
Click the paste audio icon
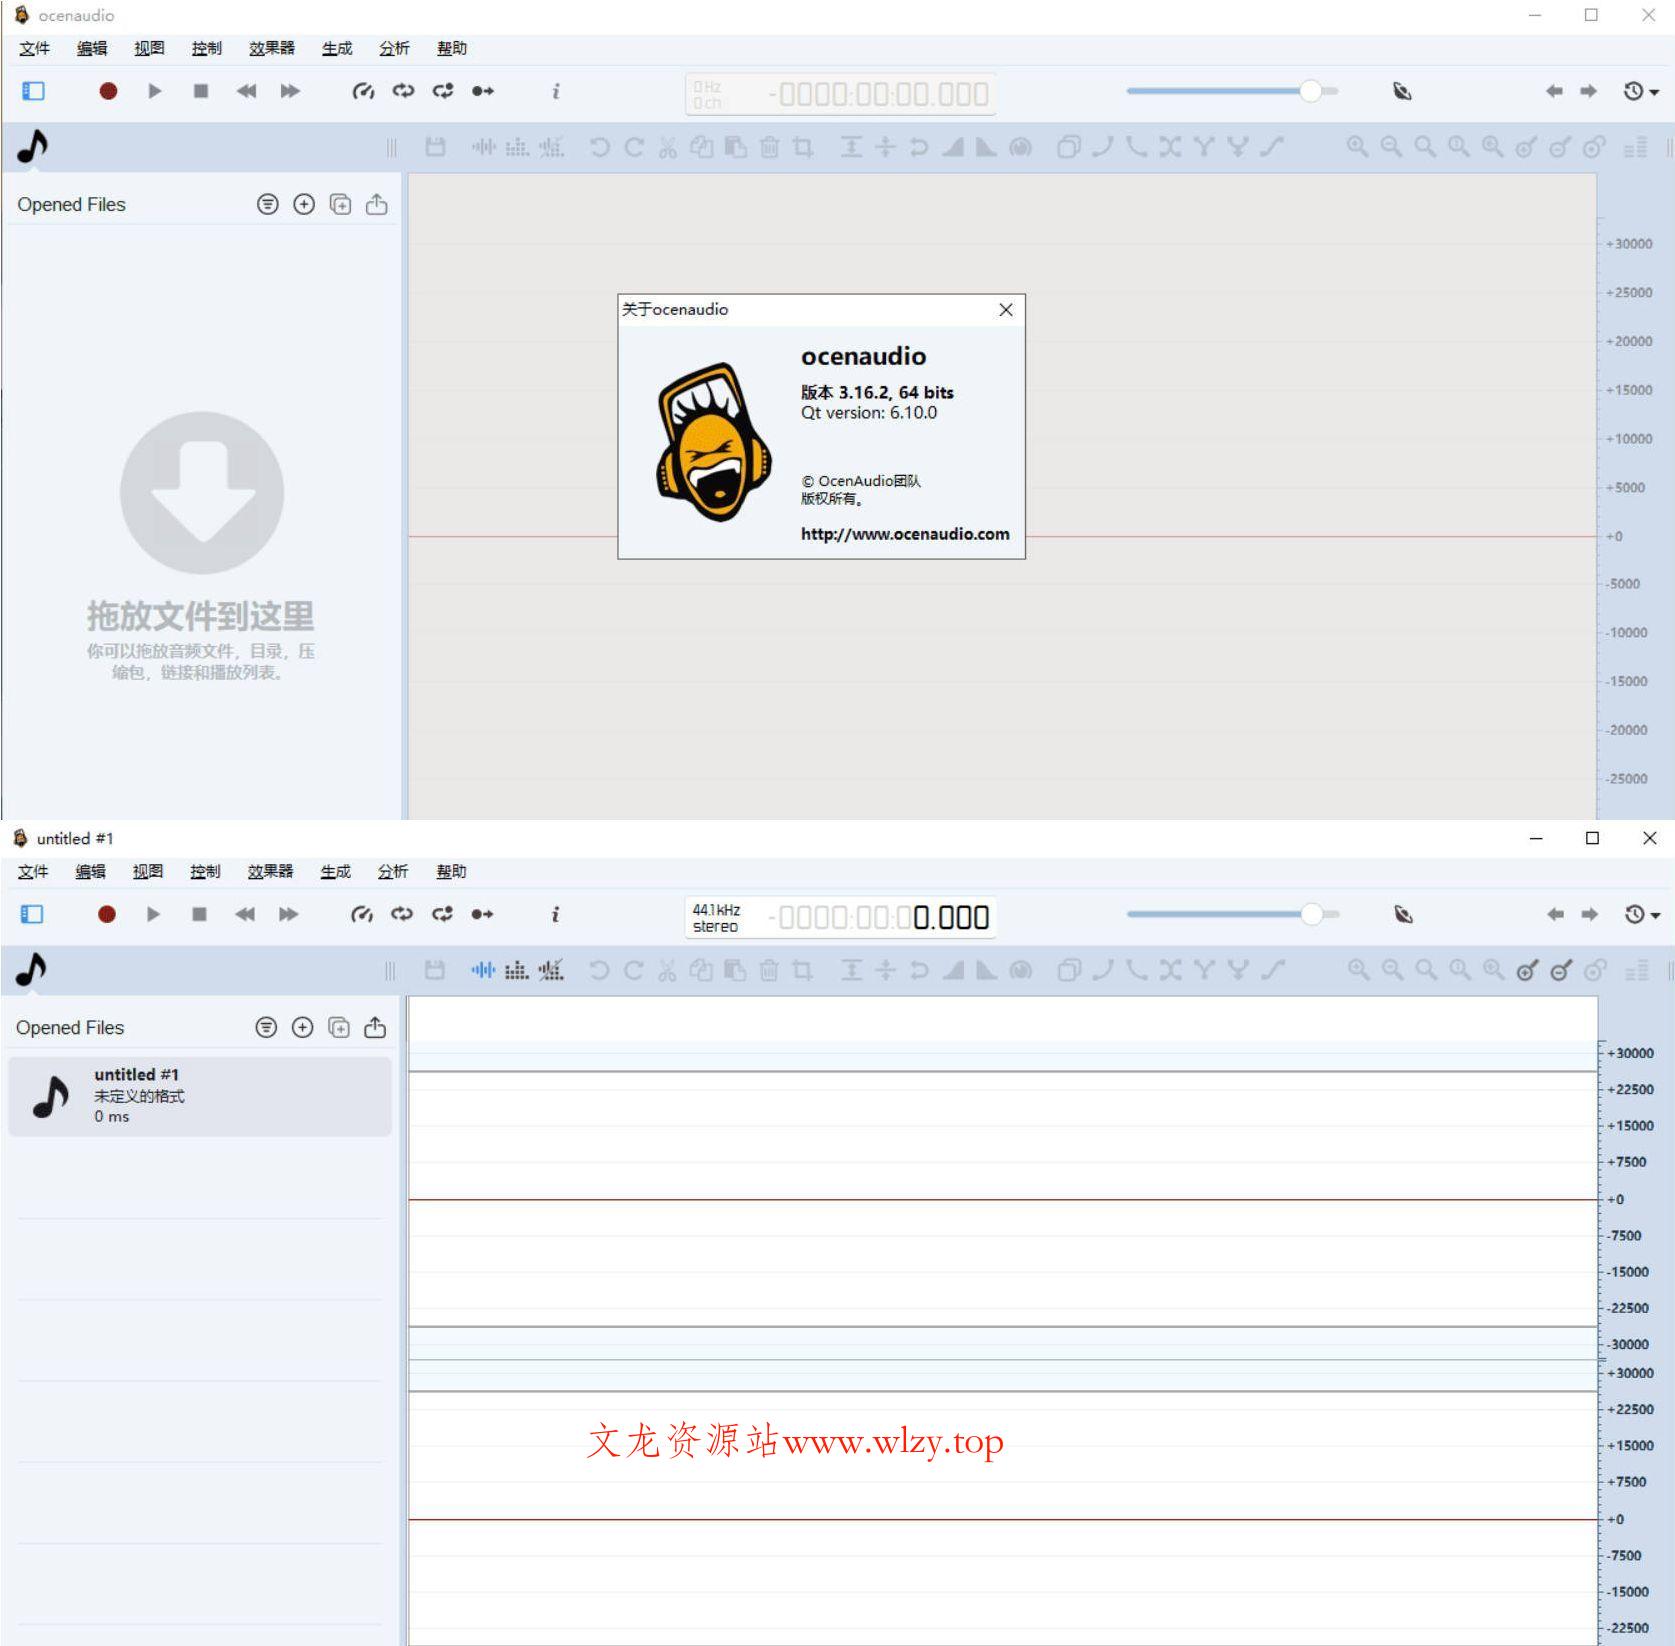tap(735, 147)
